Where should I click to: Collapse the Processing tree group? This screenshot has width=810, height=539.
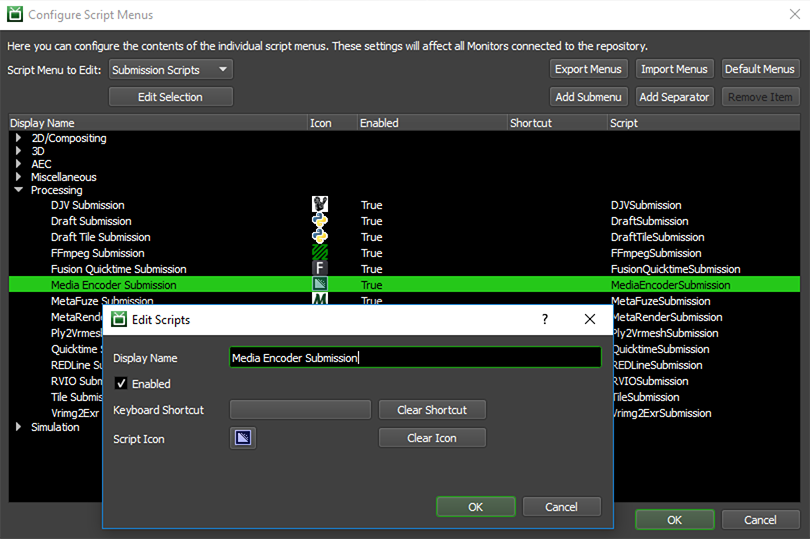[18, 190]
